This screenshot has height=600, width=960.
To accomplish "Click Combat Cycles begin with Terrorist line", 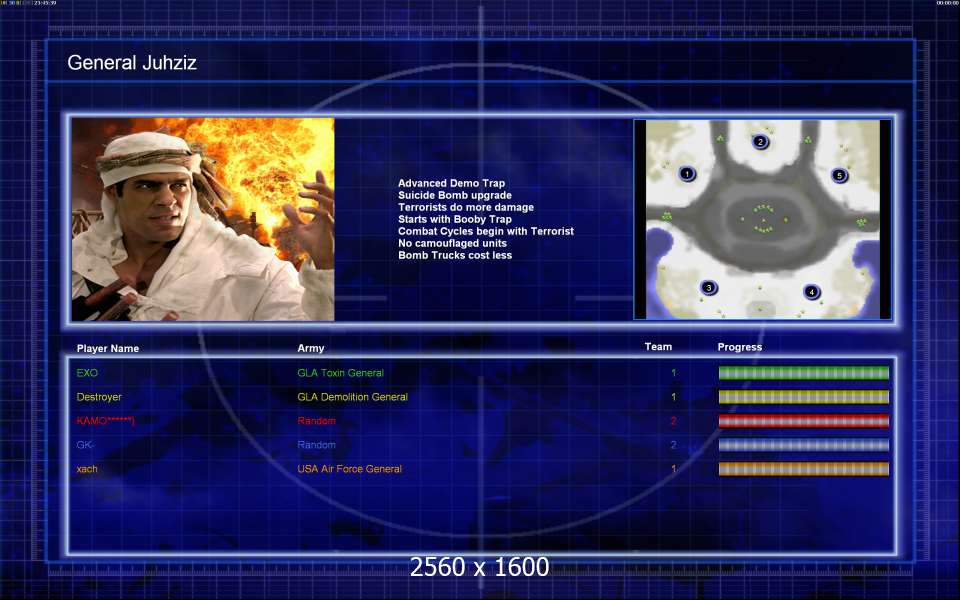I will point(486,231).
